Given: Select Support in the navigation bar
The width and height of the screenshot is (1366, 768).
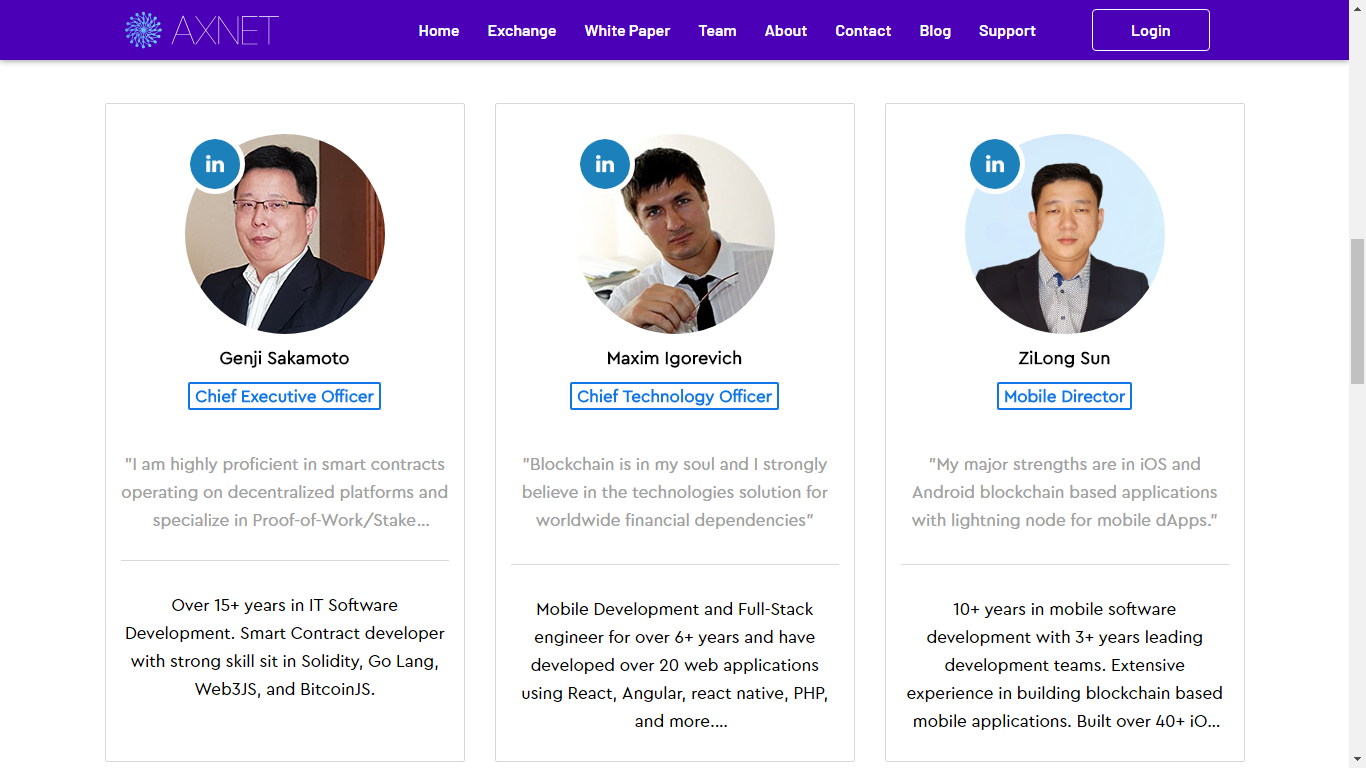Looking at the screenshot, I should [1007, 31].
